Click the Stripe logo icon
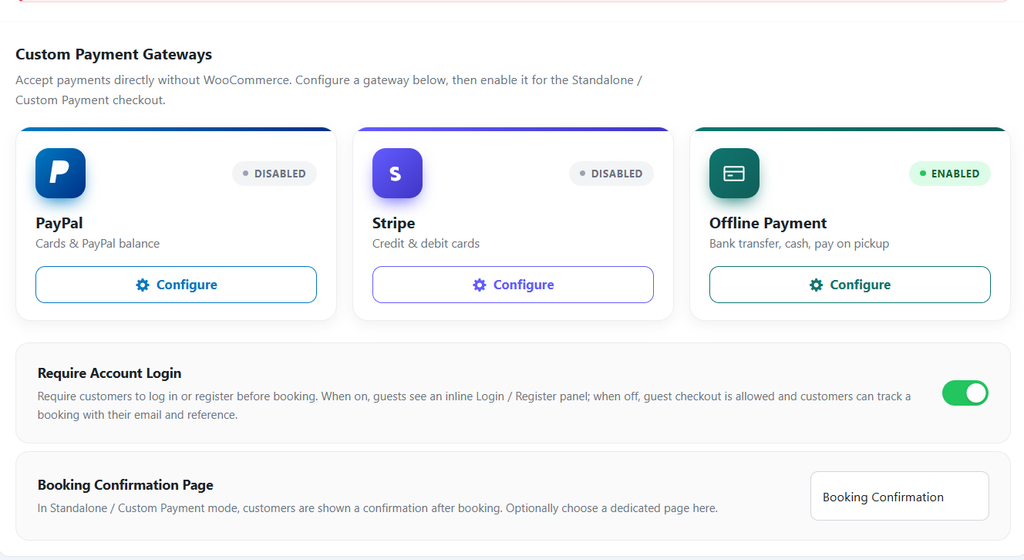Viewport: 1024px width, 560px height. 397,173
